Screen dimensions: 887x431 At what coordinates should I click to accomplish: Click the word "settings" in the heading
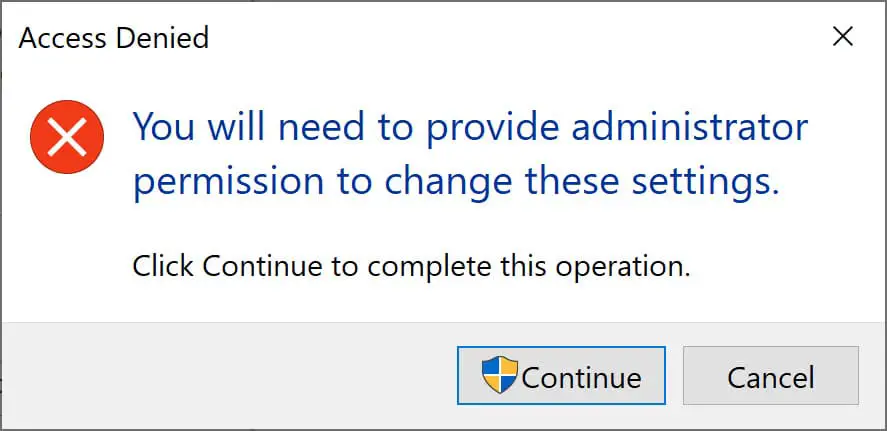pyautogui.click(x=707, y=182)
